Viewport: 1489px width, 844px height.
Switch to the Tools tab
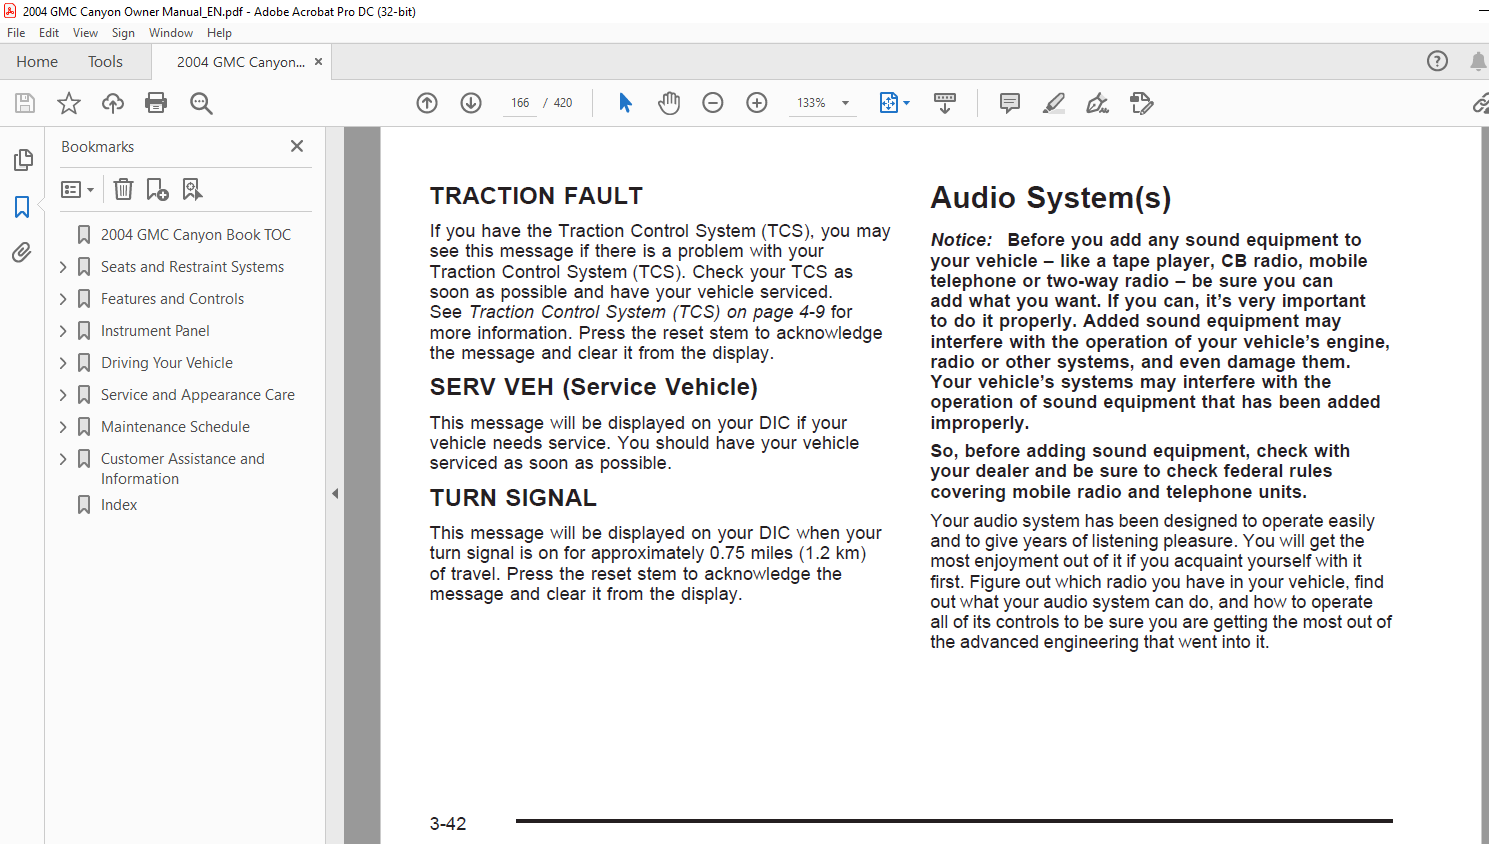point(105,61)
